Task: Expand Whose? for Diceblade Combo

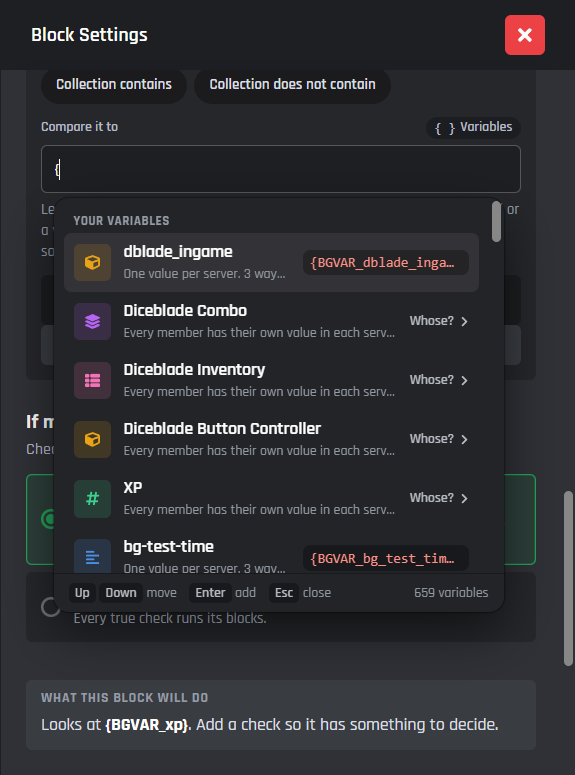Action: coord(439,321)
